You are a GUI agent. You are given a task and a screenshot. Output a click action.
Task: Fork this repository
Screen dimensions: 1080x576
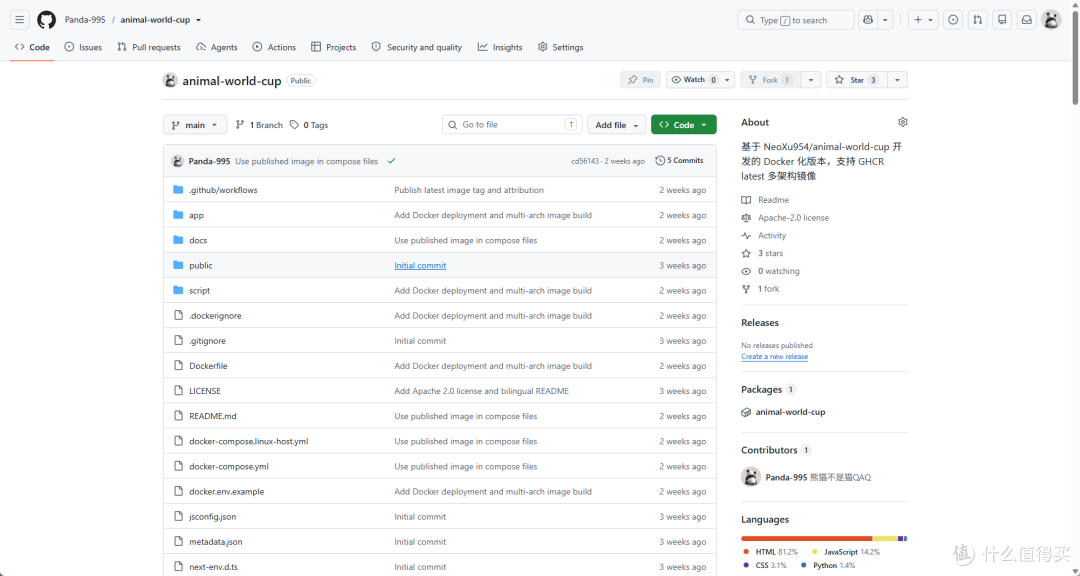coord(770,80)
